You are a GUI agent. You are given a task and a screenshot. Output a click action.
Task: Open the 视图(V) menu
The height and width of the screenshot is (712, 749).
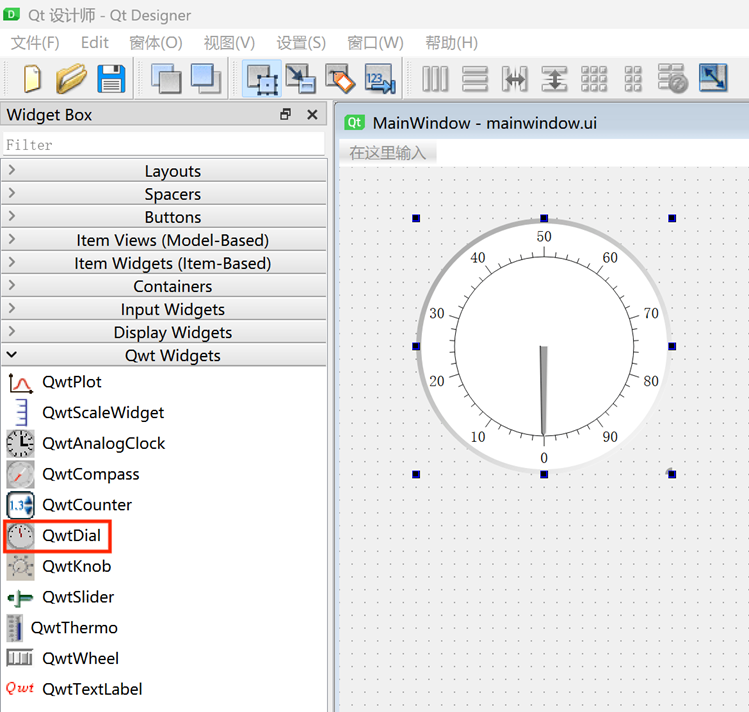[x=229, y=43]
